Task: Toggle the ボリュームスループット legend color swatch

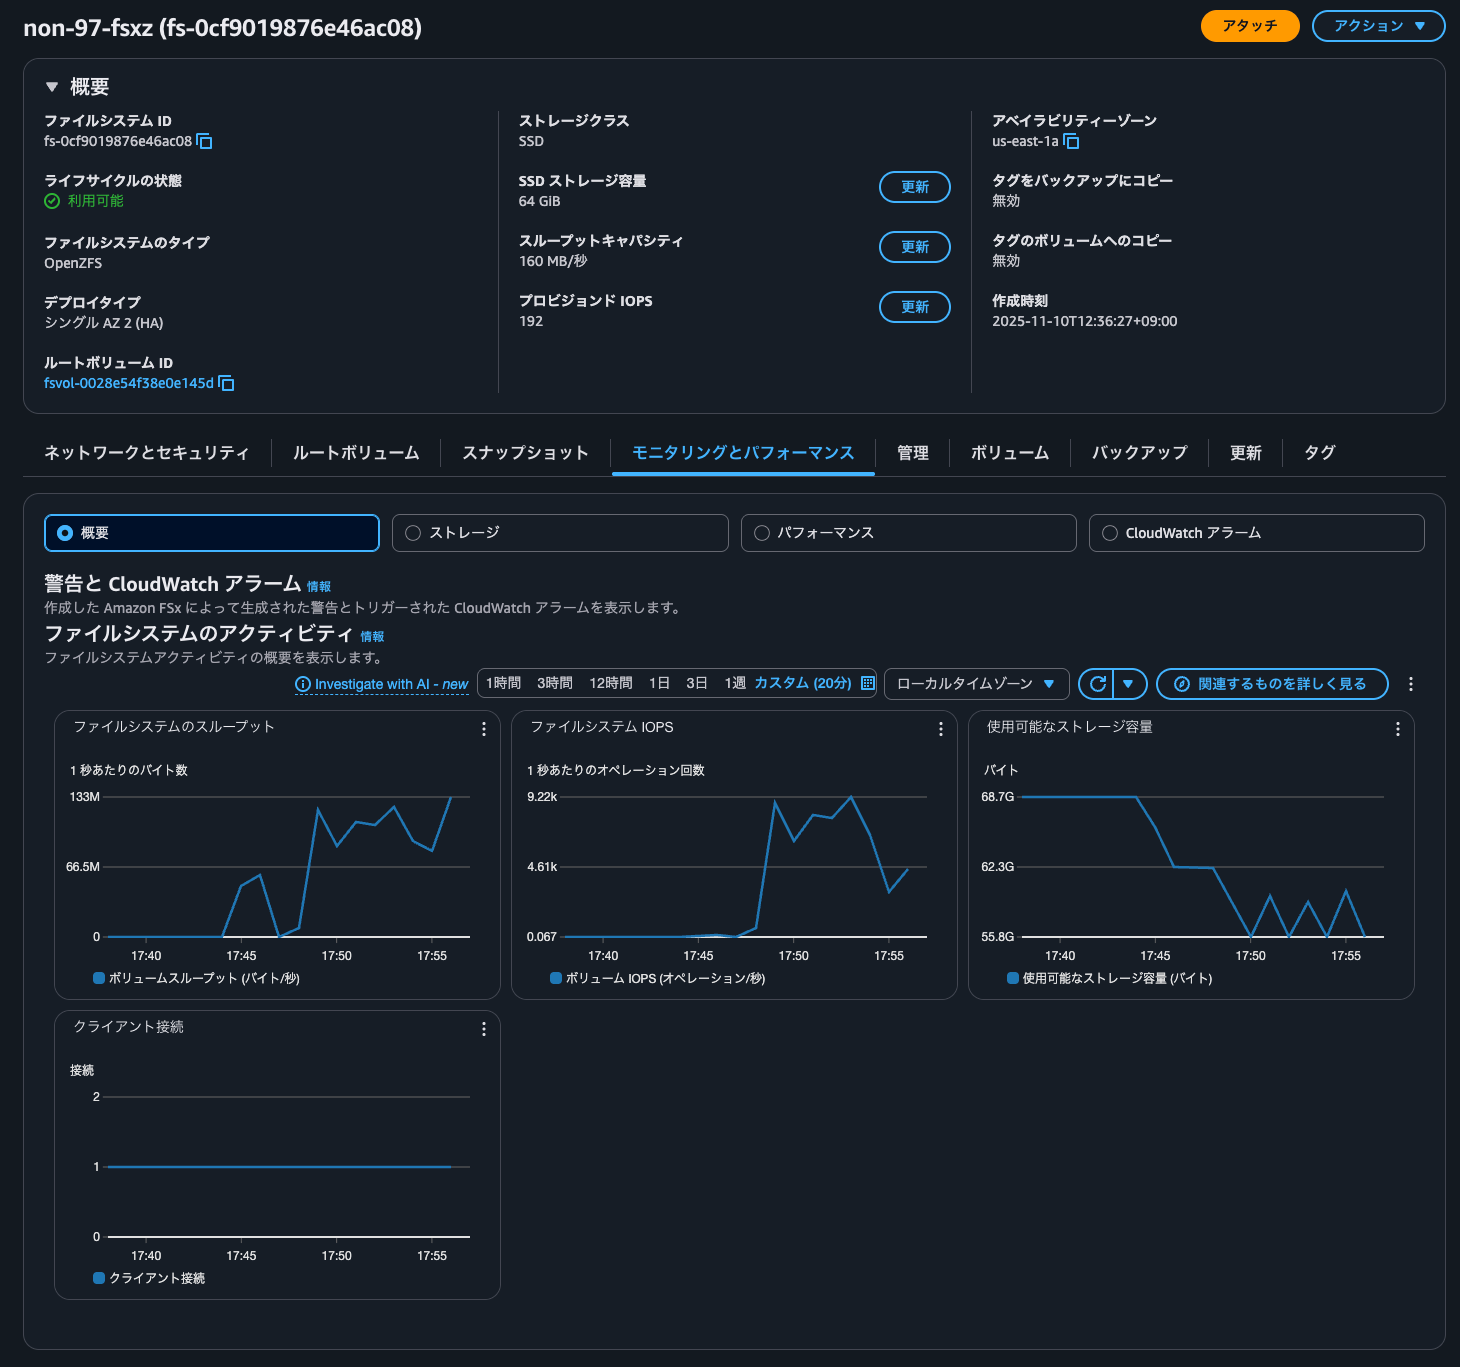Action: click(99, 978)
